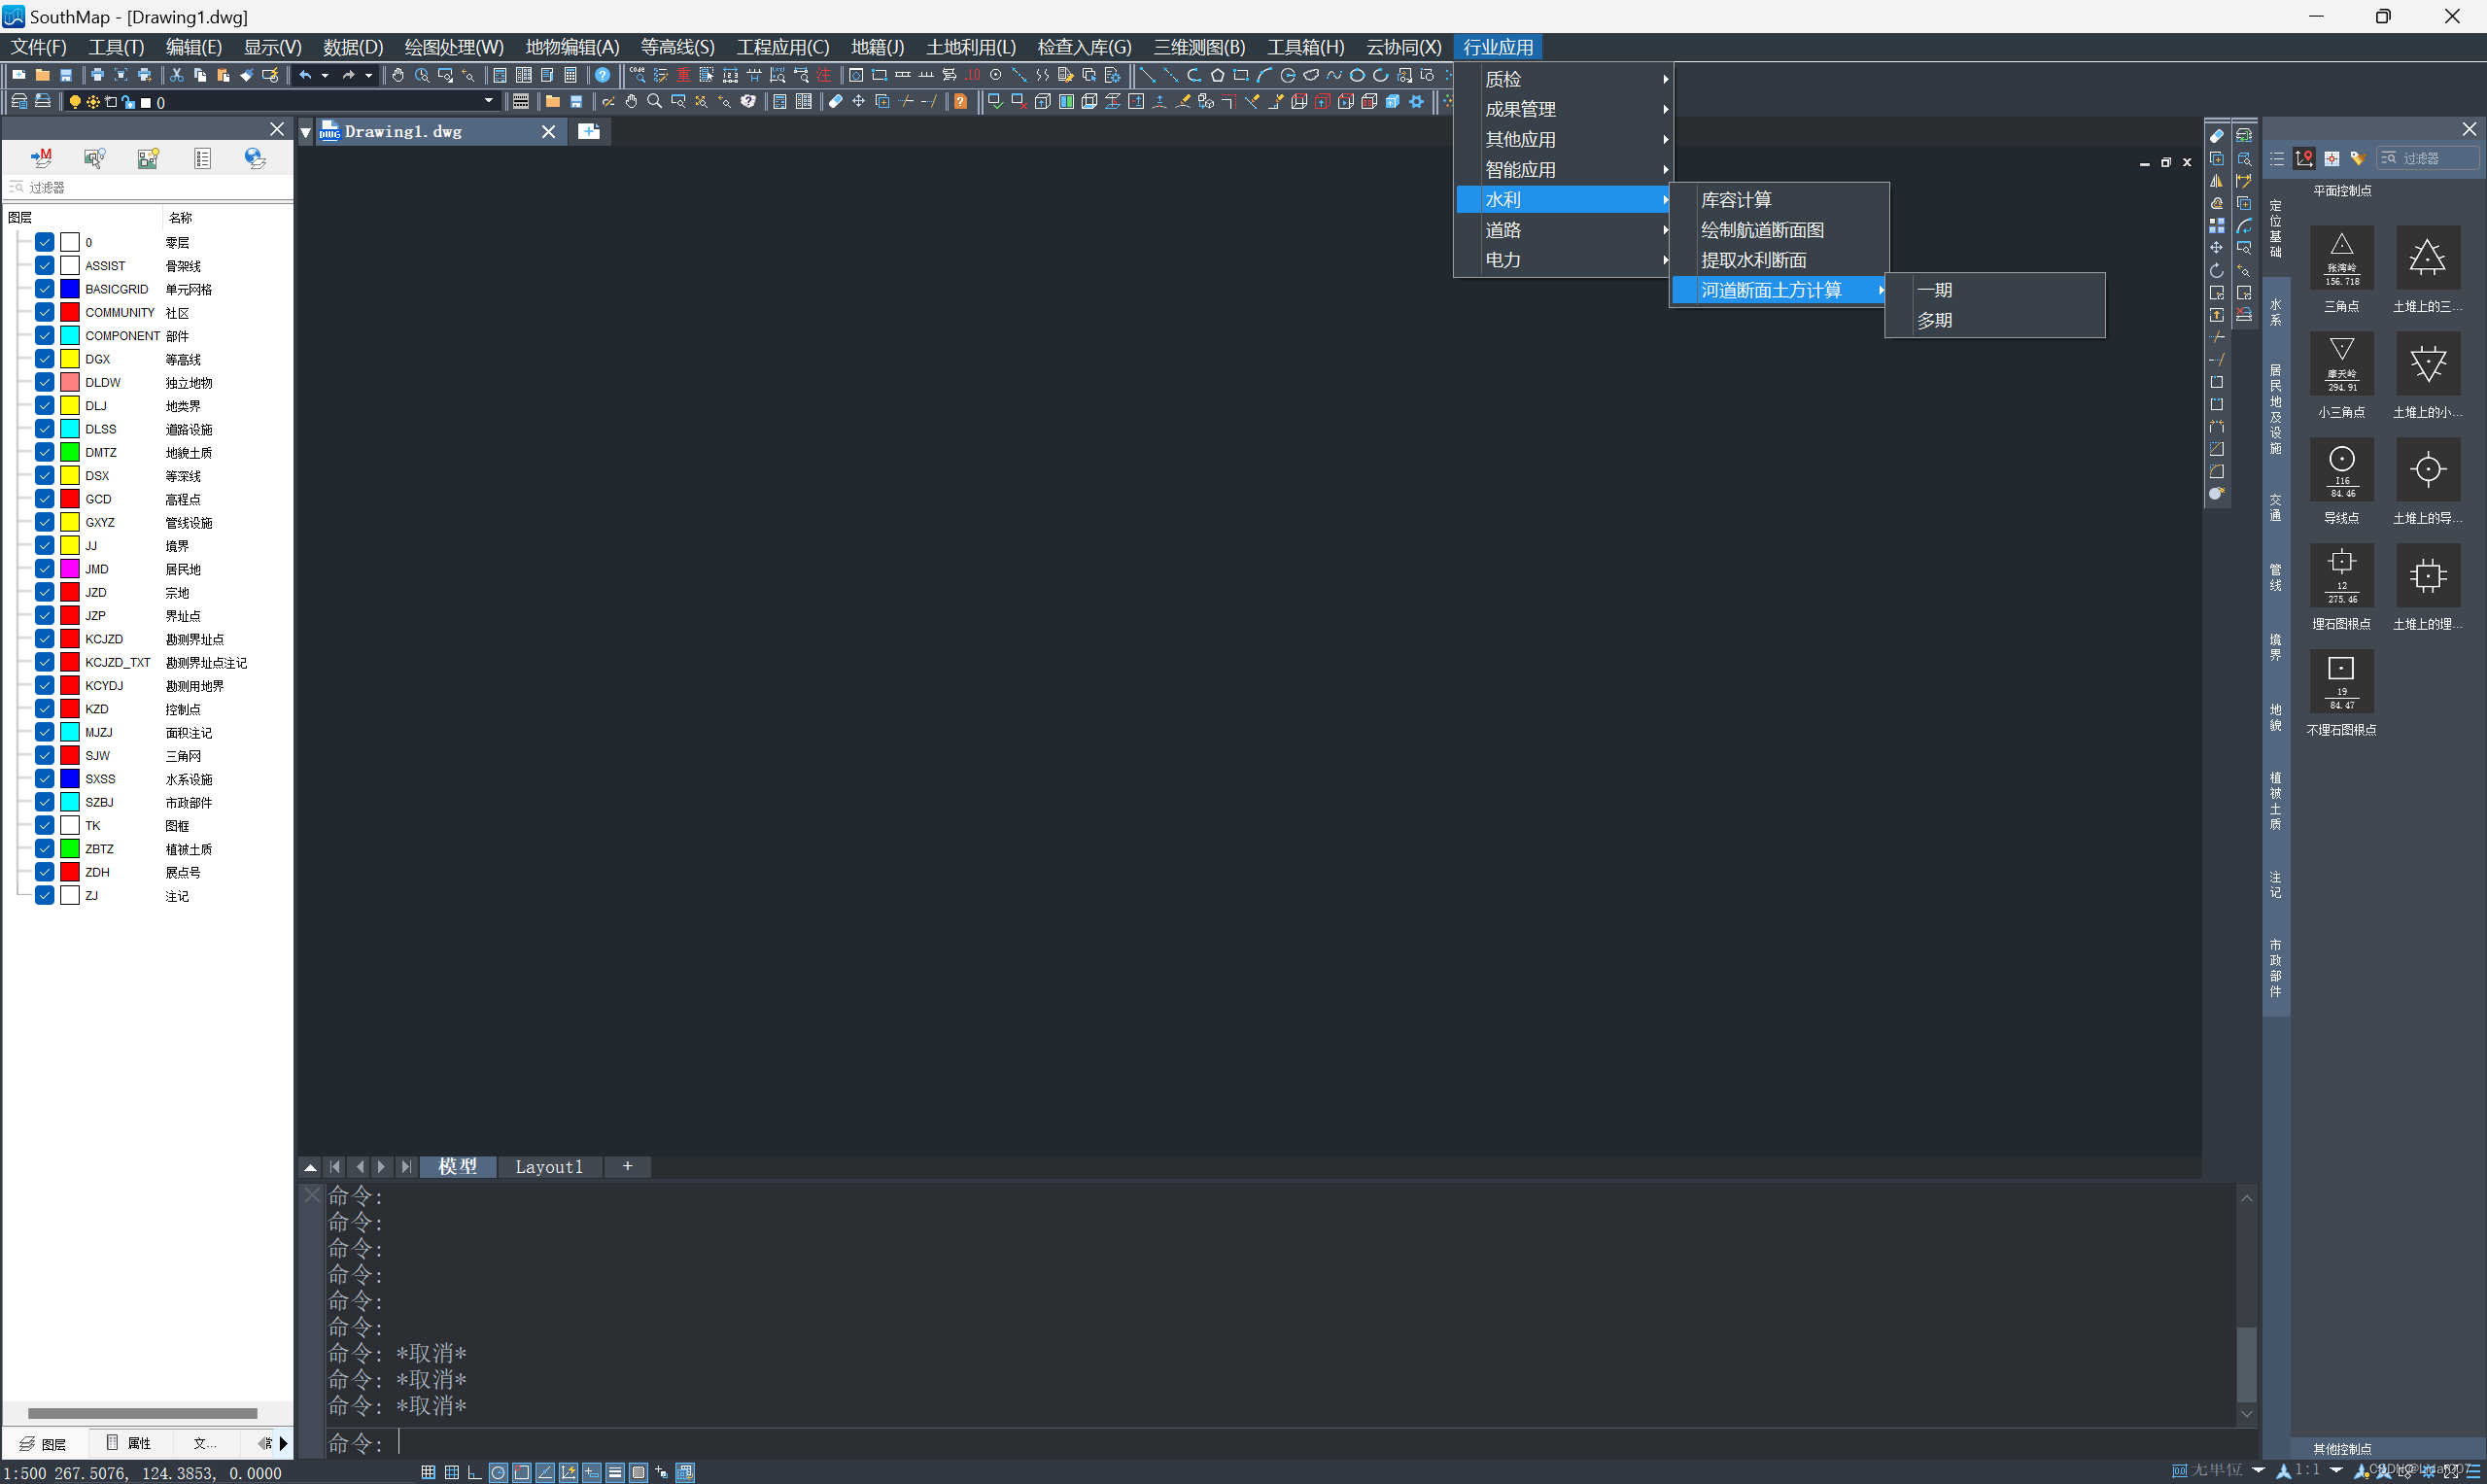
Task: Click the Open folder icon in top toolbar
Action: coord(42,75)
